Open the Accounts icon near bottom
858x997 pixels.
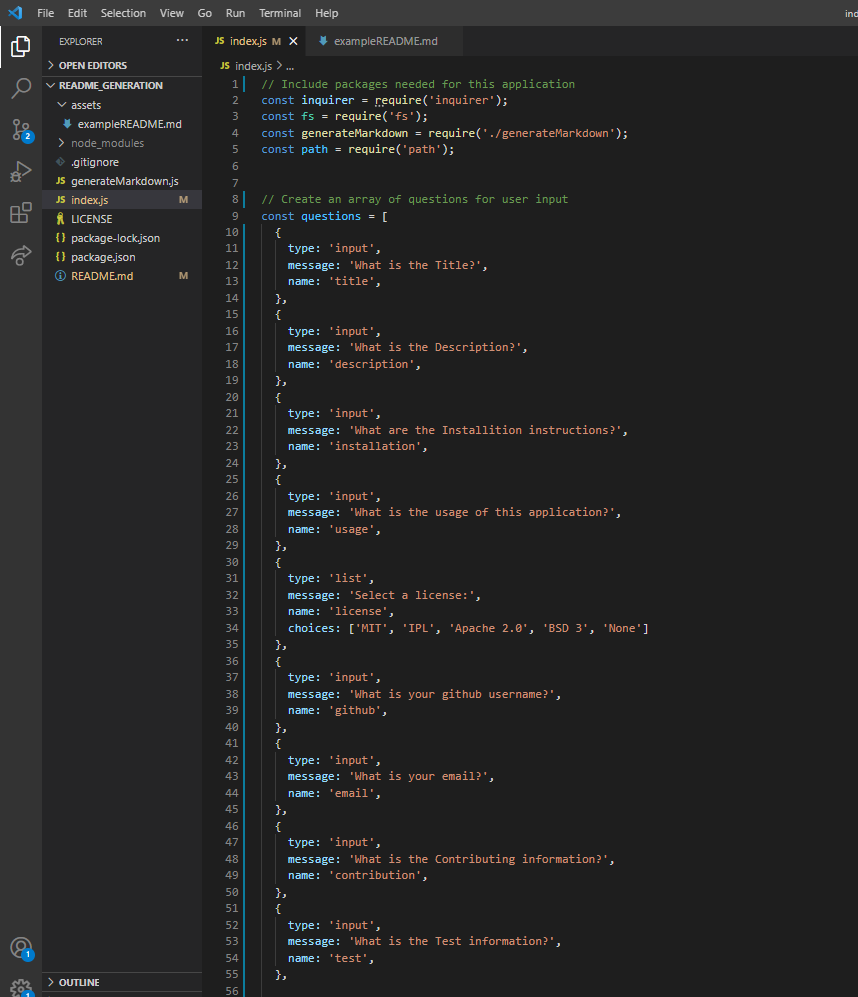click(x=20, y=948)
